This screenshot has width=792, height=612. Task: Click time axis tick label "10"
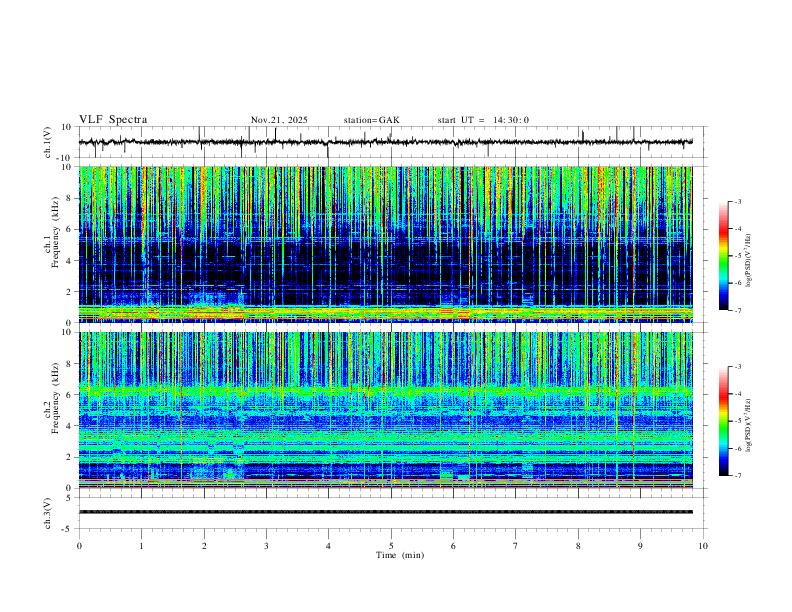pos(703,546)
